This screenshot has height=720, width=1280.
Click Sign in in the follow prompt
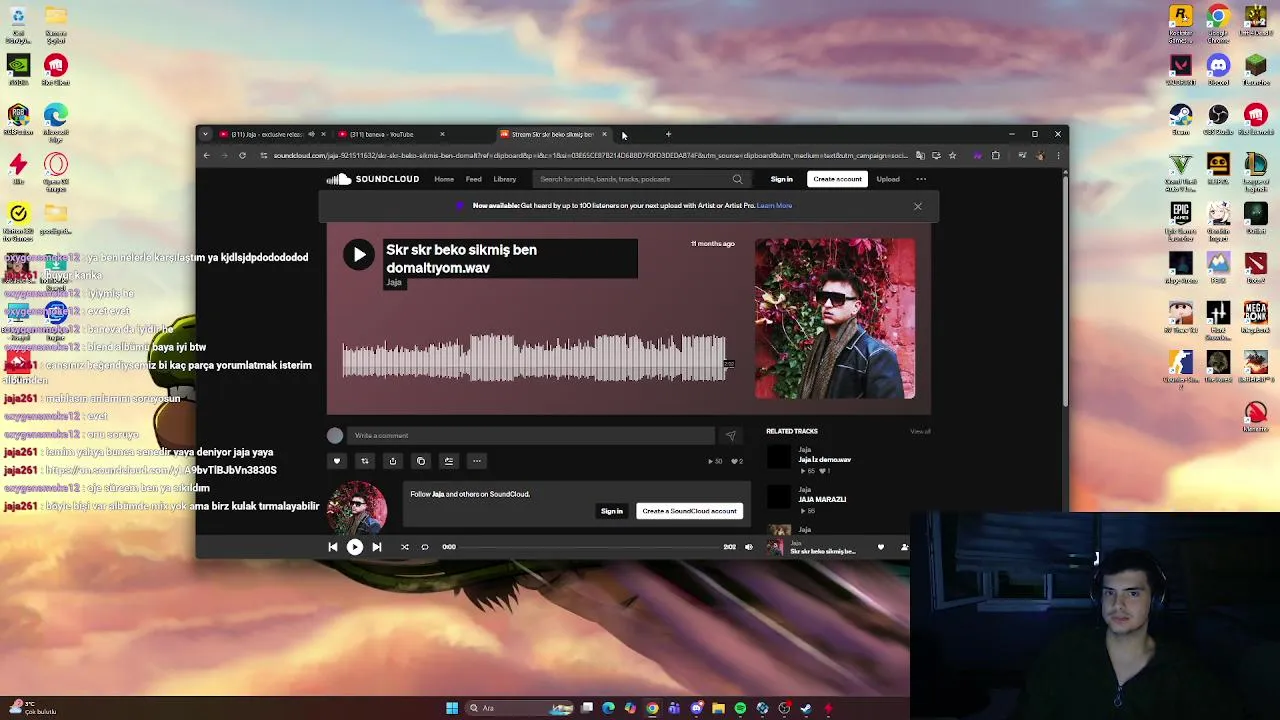point(612,511)
